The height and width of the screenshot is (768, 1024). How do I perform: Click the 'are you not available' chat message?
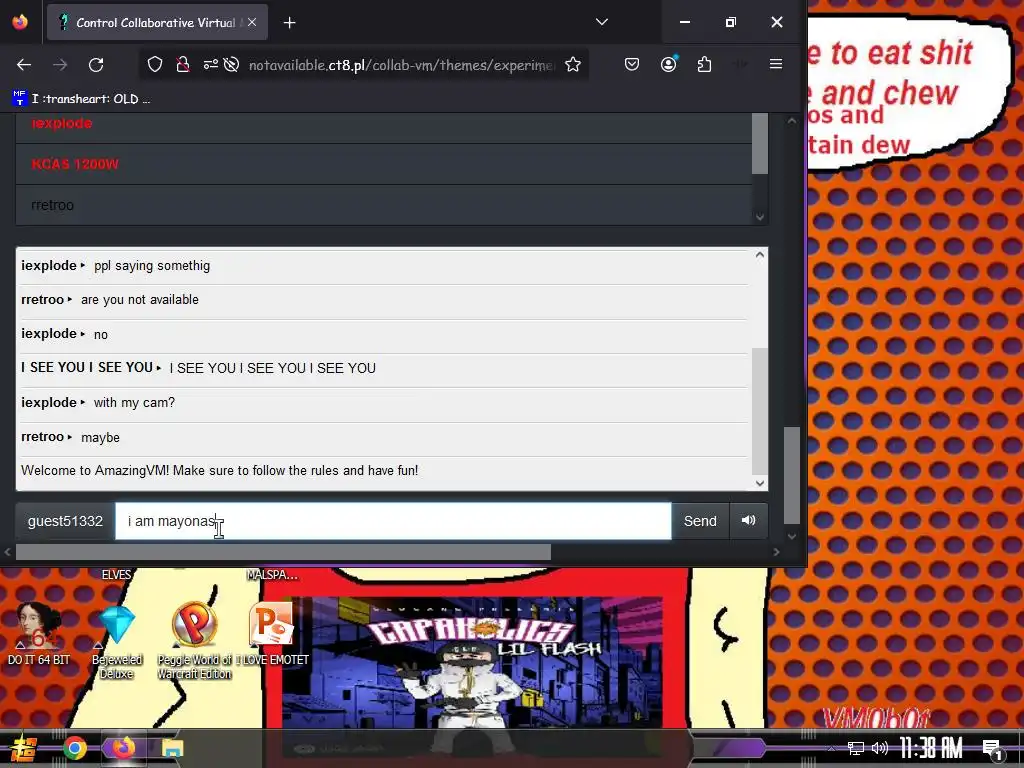(x=140, y=300)
